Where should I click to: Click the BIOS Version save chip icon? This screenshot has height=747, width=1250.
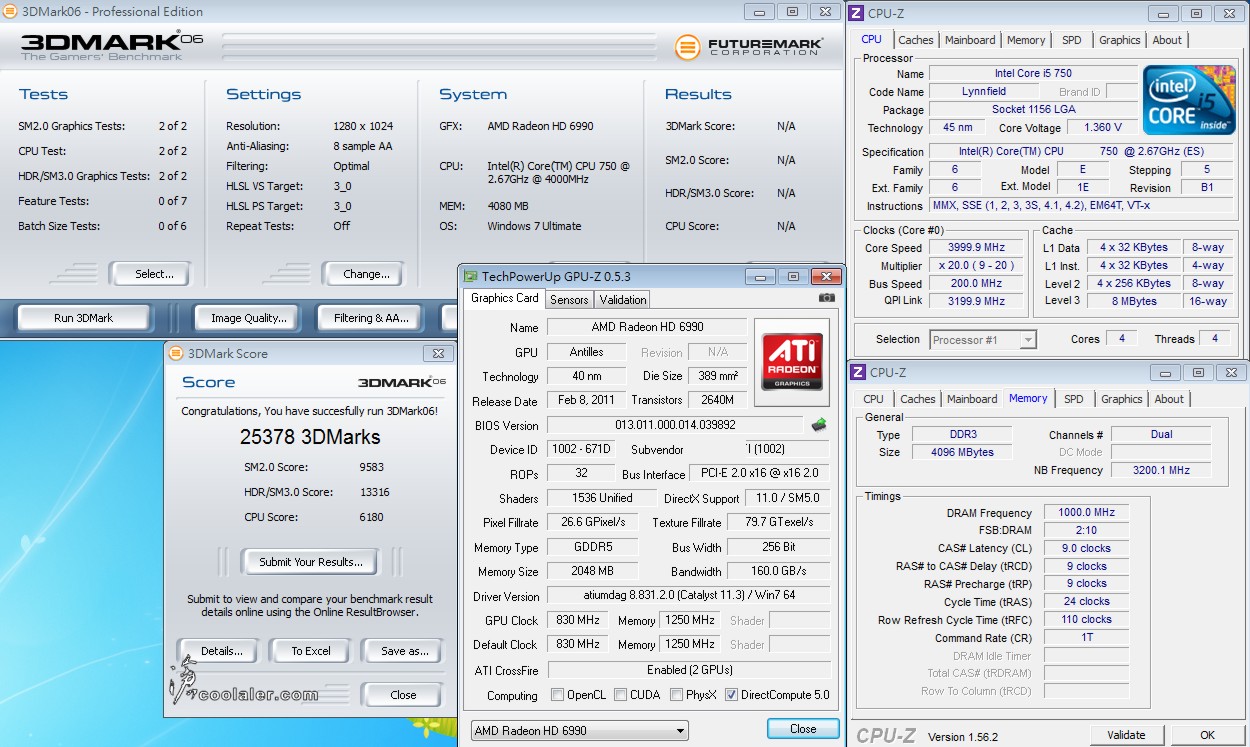tap(819, 424)
